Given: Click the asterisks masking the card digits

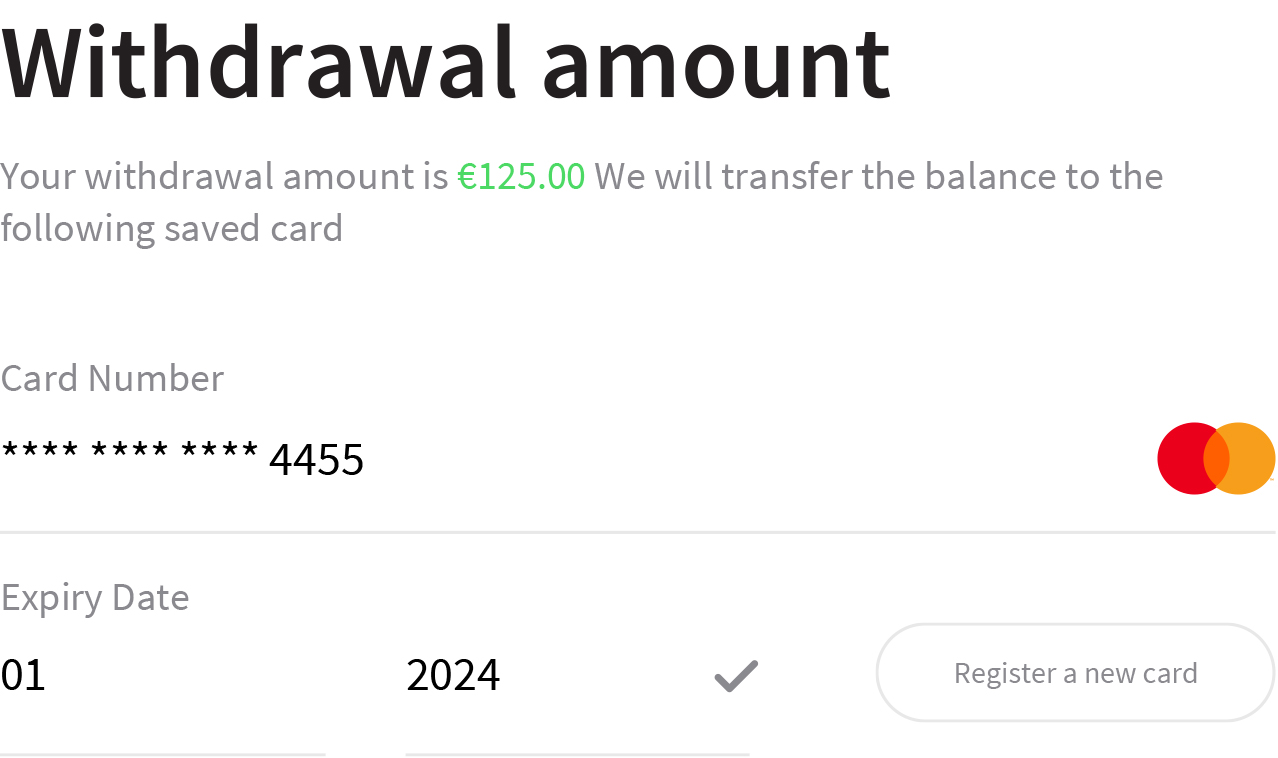Looking at the screenshot, I should pos(130,453).
